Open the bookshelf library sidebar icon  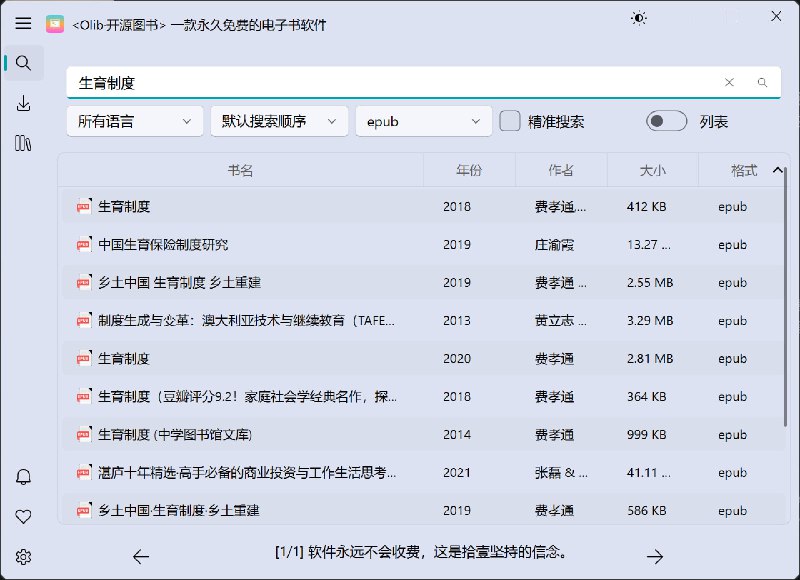24,143
